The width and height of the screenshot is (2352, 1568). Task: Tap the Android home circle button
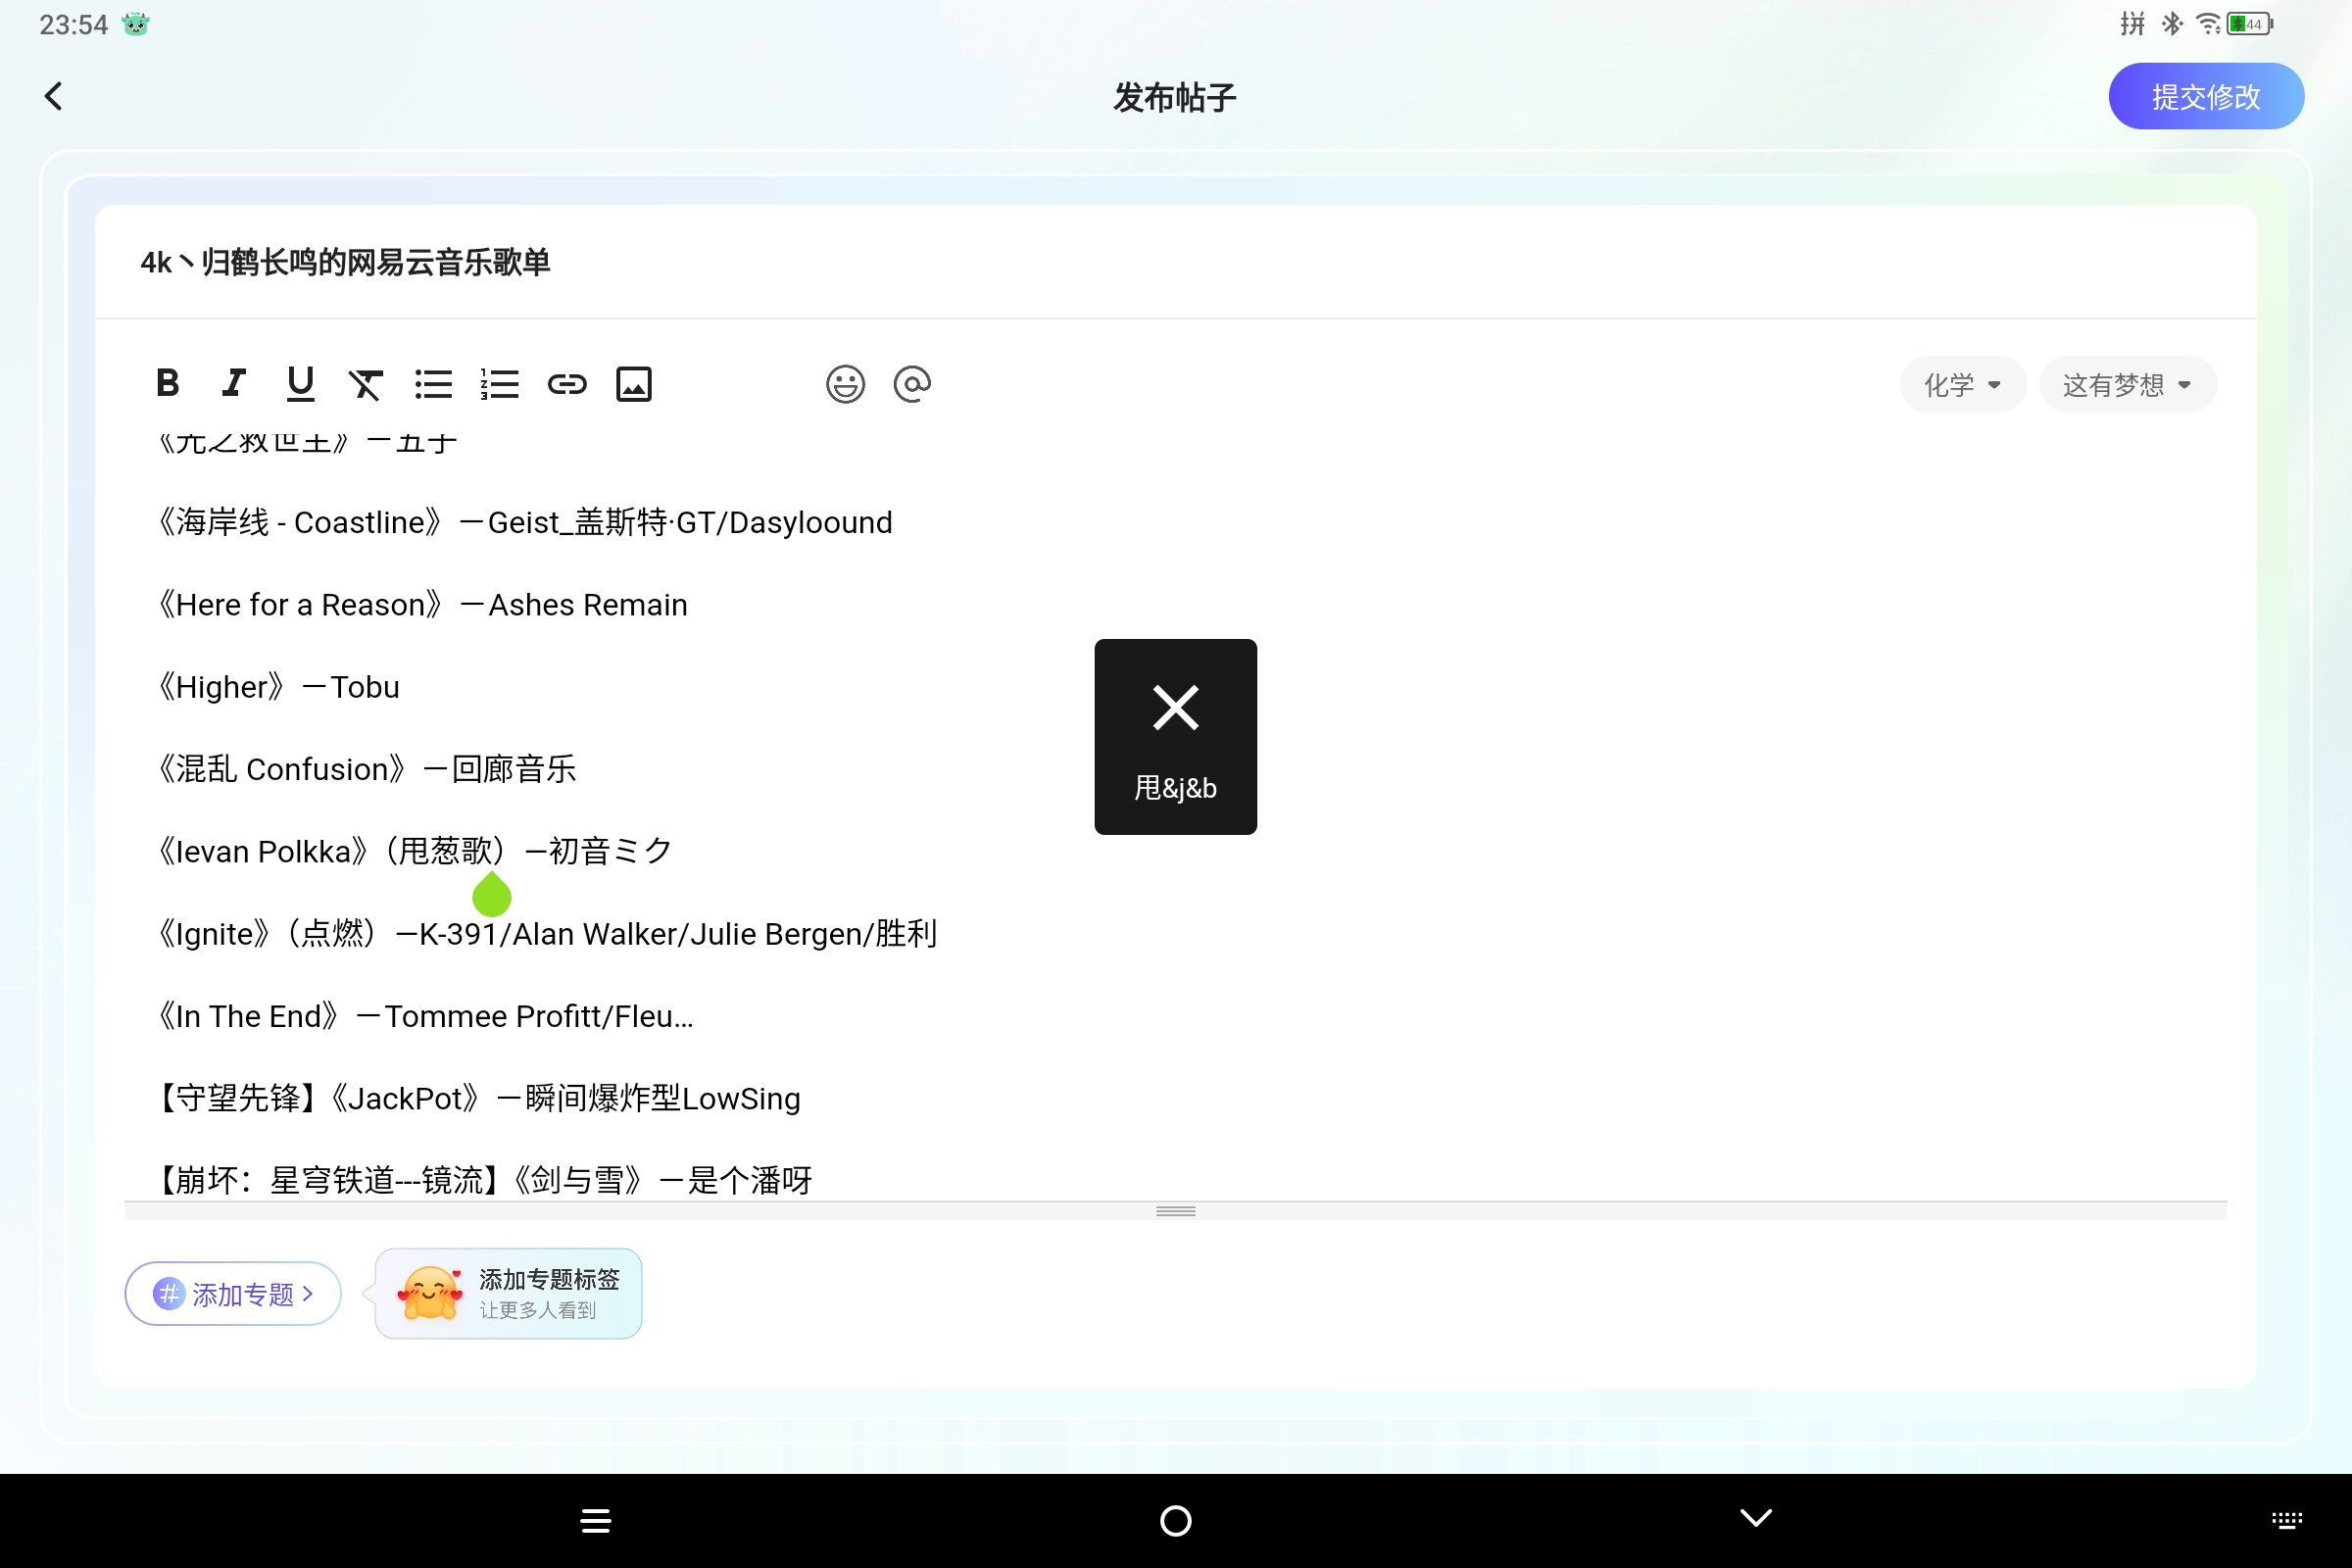pos(1176,1521)
